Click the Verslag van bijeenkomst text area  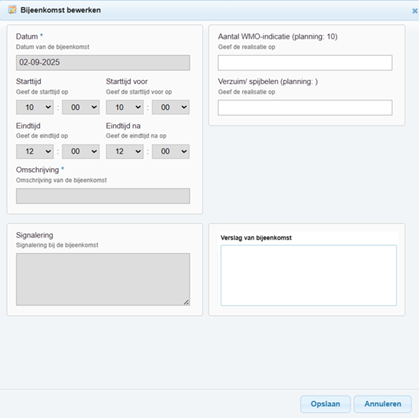click(309, 275)
